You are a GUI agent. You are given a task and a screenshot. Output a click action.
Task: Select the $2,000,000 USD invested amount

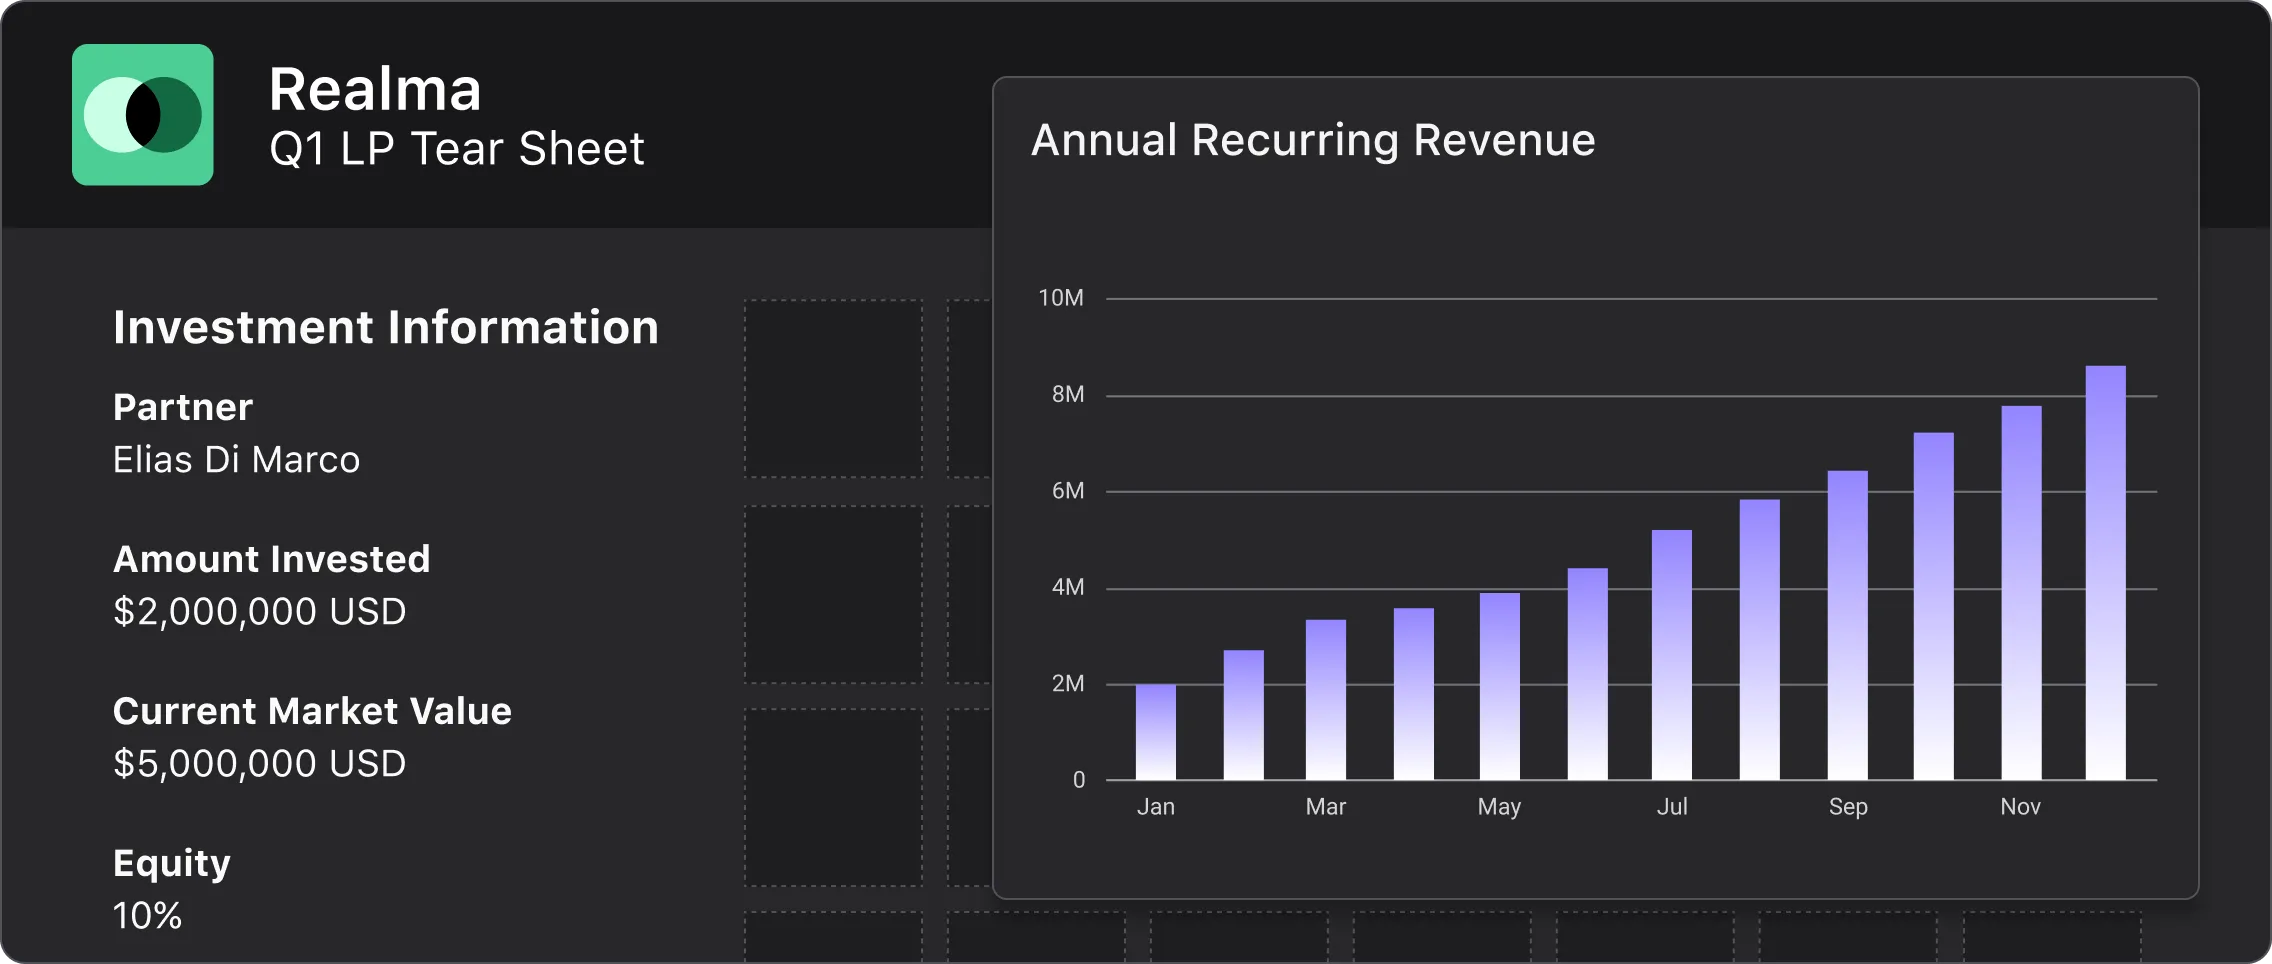tap(259, 611)
